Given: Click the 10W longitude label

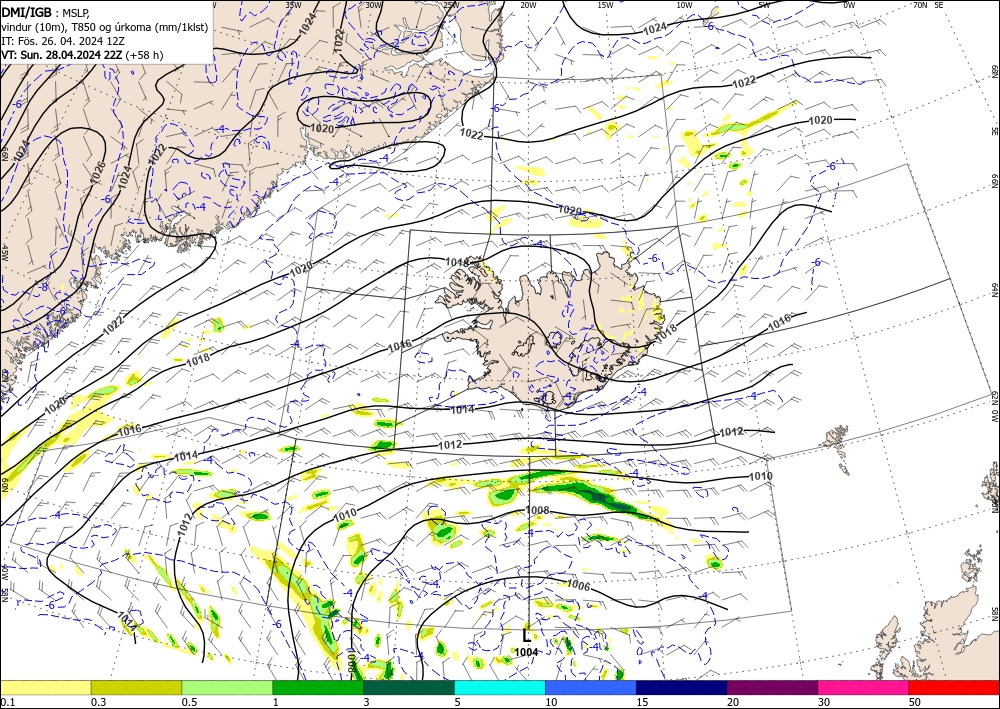Looking at the screenshot, I should (x=684, y=4).
